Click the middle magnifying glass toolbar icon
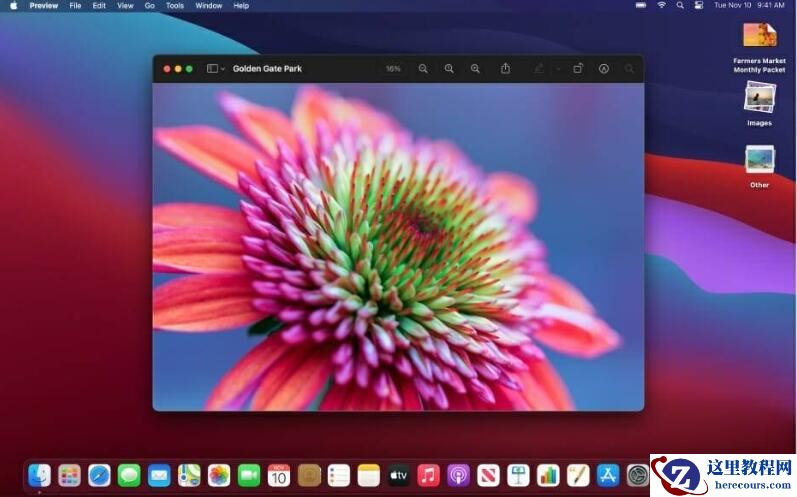Screen dimensions: 797x497 (449, 69)
